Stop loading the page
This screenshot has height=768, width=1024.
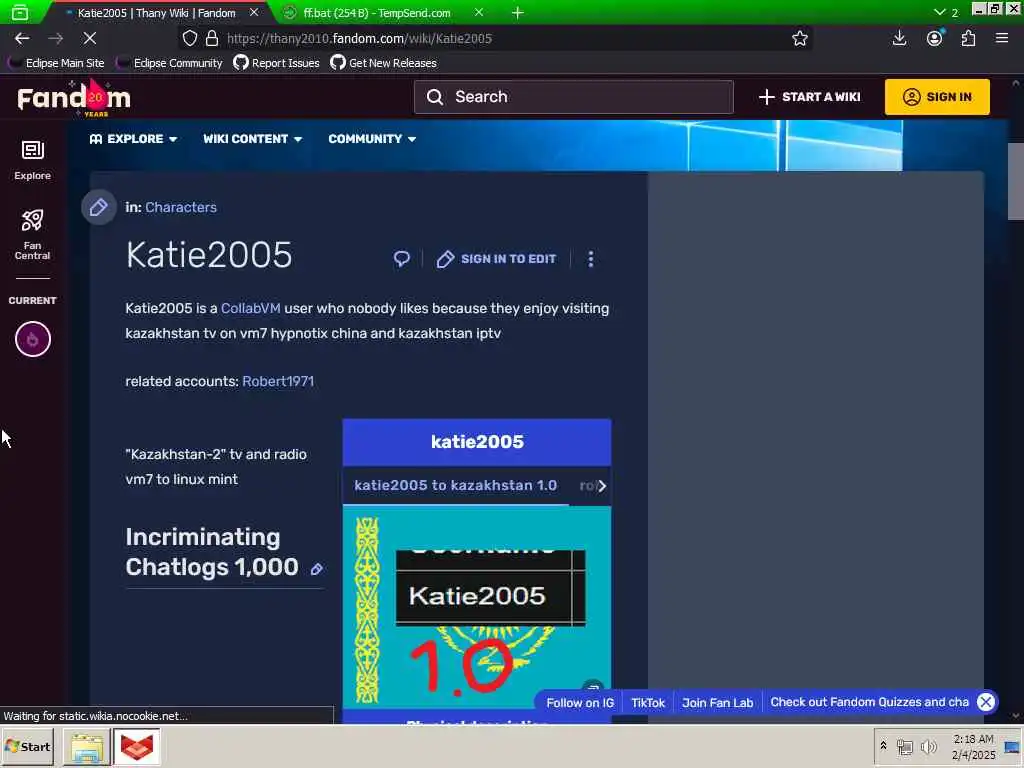click(90, 39)
